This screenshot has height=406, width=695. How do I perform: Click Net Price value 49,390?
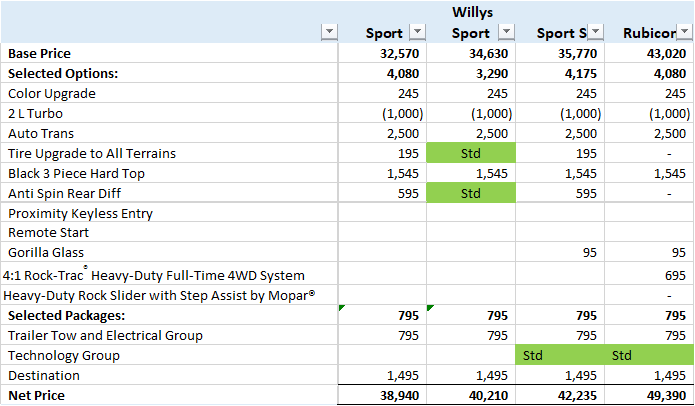667,395
